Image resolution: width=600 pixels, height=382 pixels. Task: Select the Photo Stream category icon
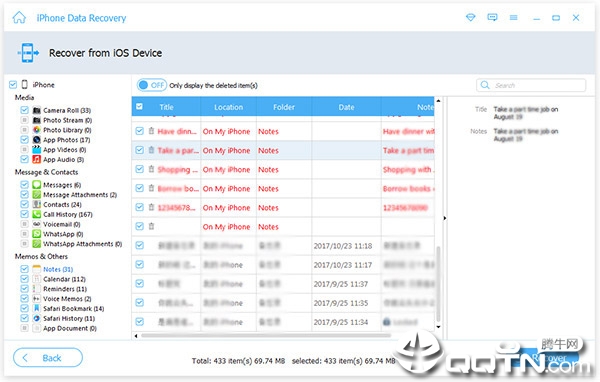[x=37, y=120]
